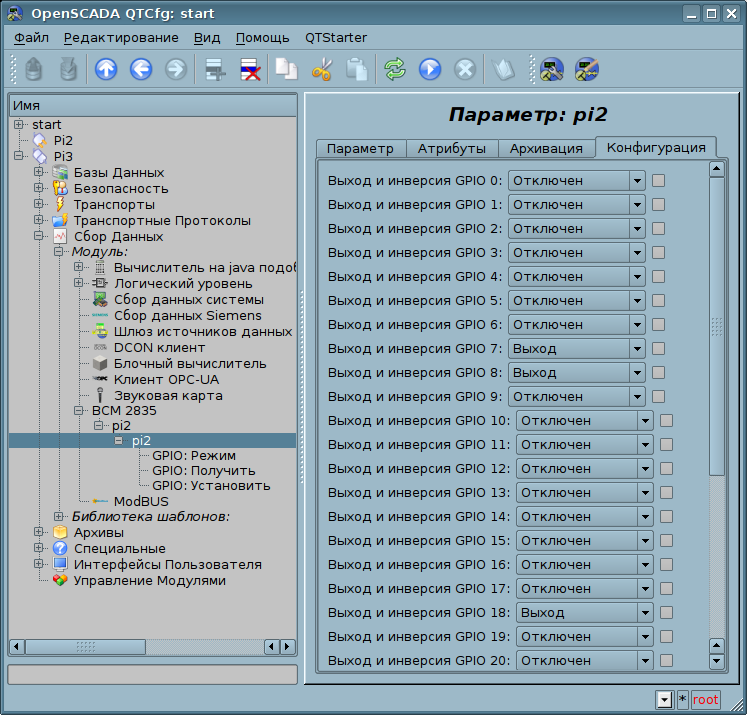Toggle inversion checkbox for GPIO 7
The image size is (747, 715).
coord(659,349)
